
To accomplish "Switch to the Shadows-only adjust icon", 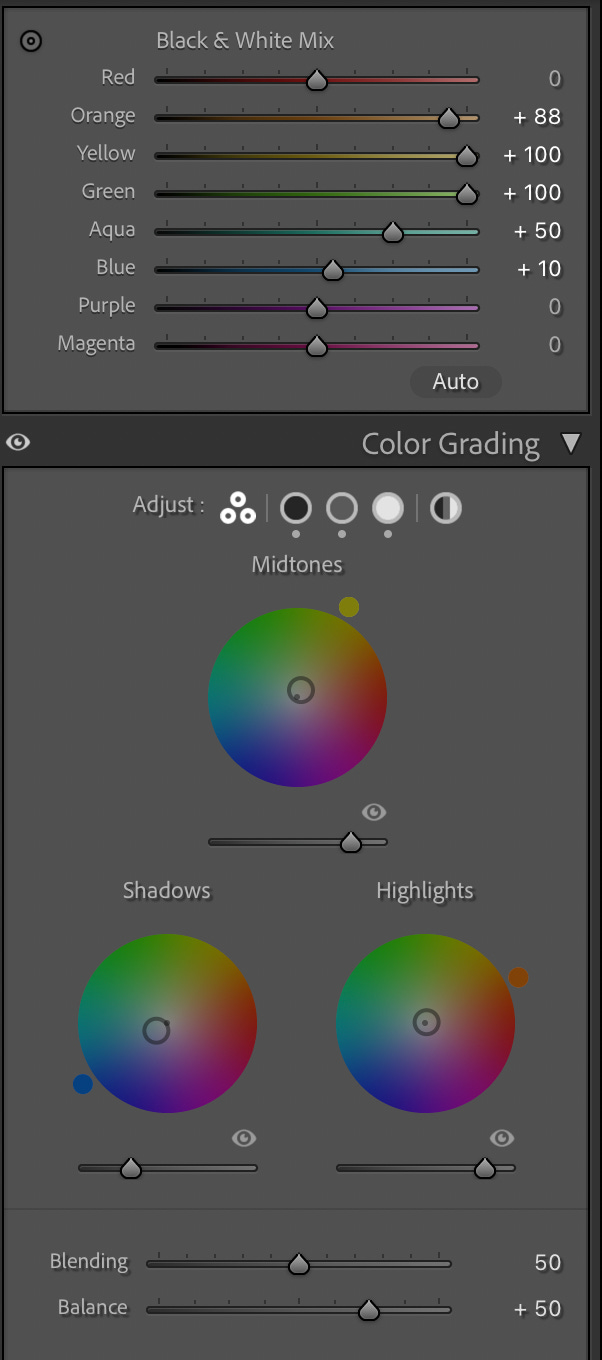I will 296,508.
